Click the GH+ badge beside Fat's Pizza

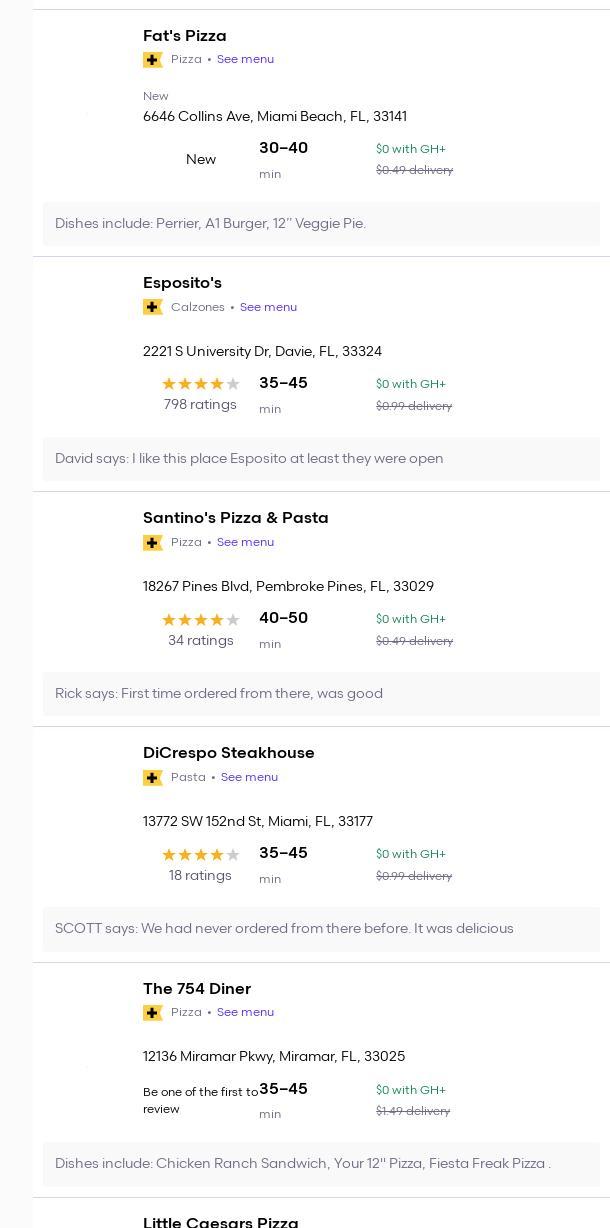click(x=153, y=60)
